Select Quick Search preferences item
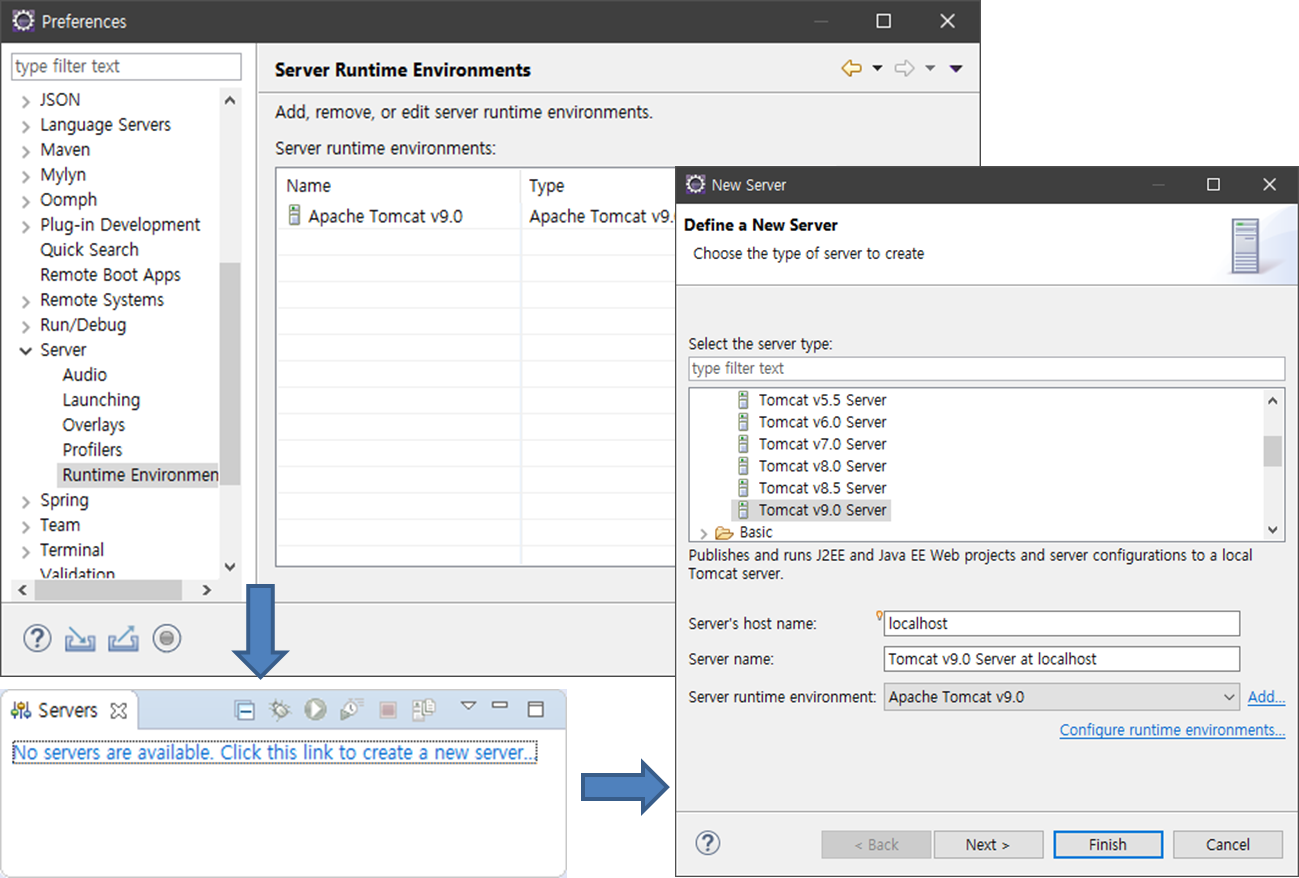This screenshot has height=878, width=1299. point(89,250)
